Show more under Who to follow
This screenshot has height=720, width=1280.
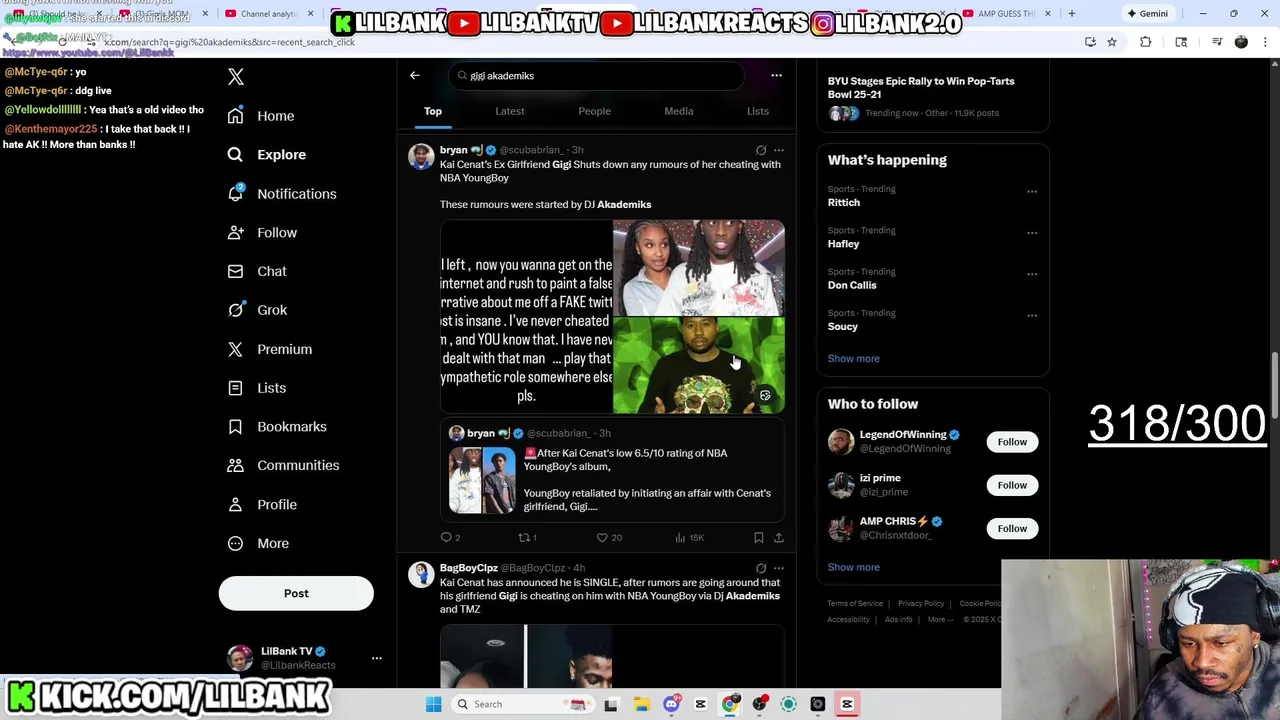[854, 567]
